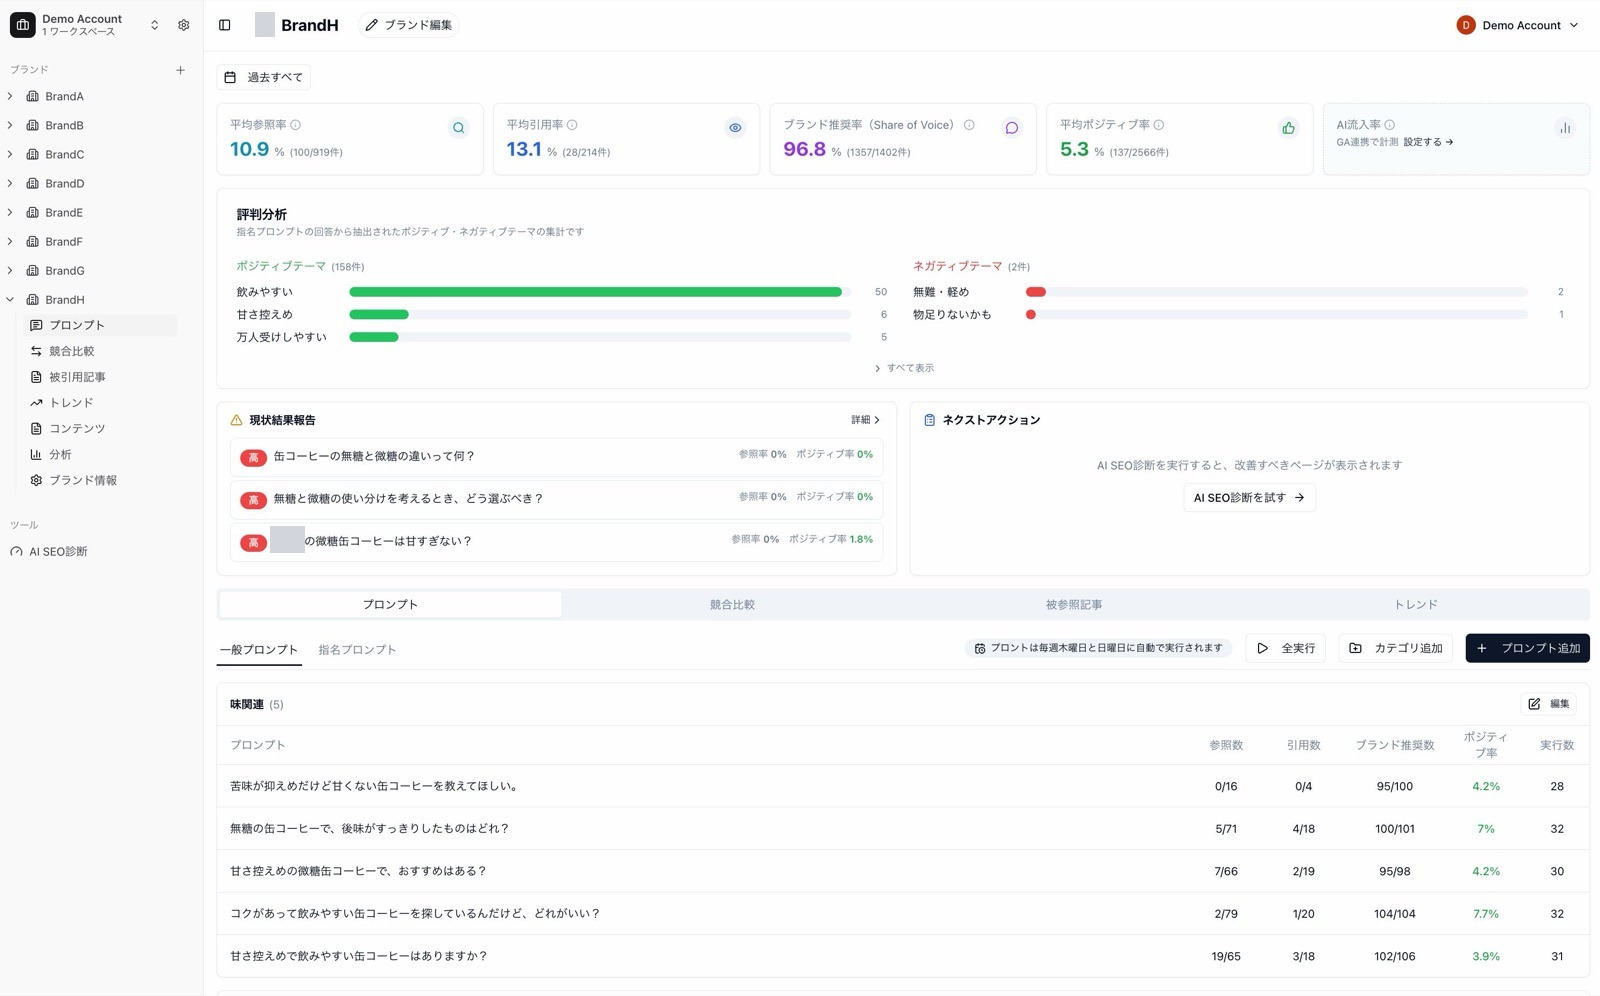Click the 飲みやすい positive theme bar
The image size is (1600, 996).
point(600,292)
